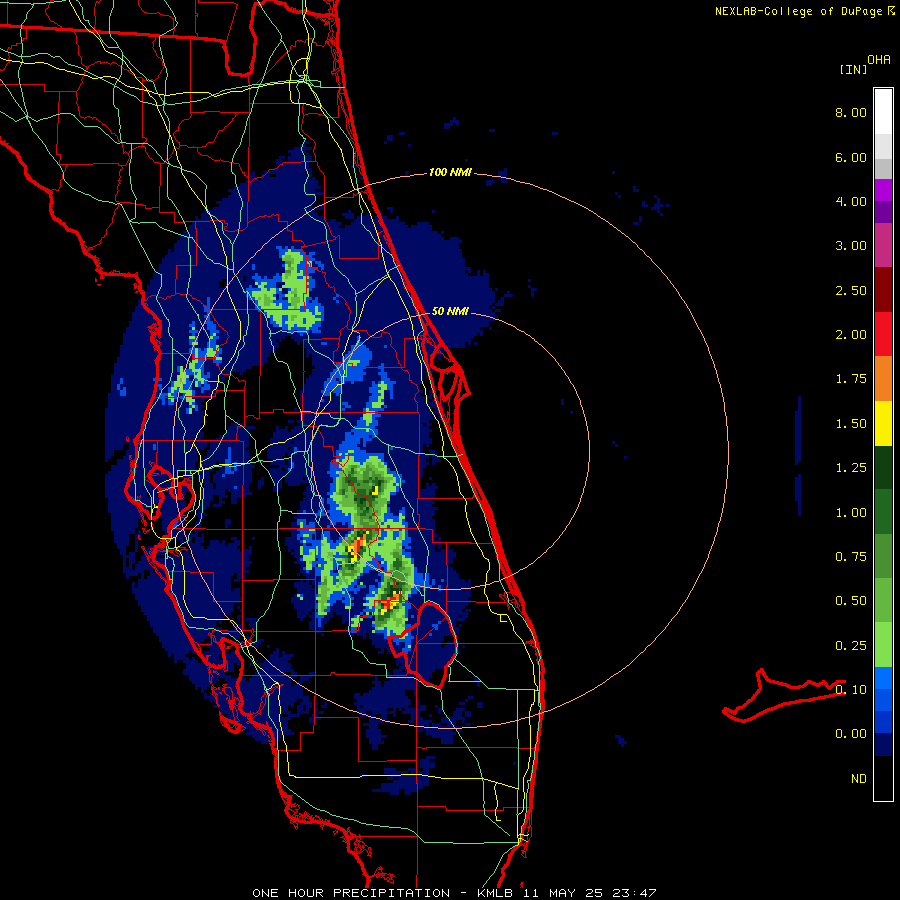Image resolution: width=900 pixels, height=900 pixels.
Task: Click the OHA product label
Action: [x=879, y=60]
